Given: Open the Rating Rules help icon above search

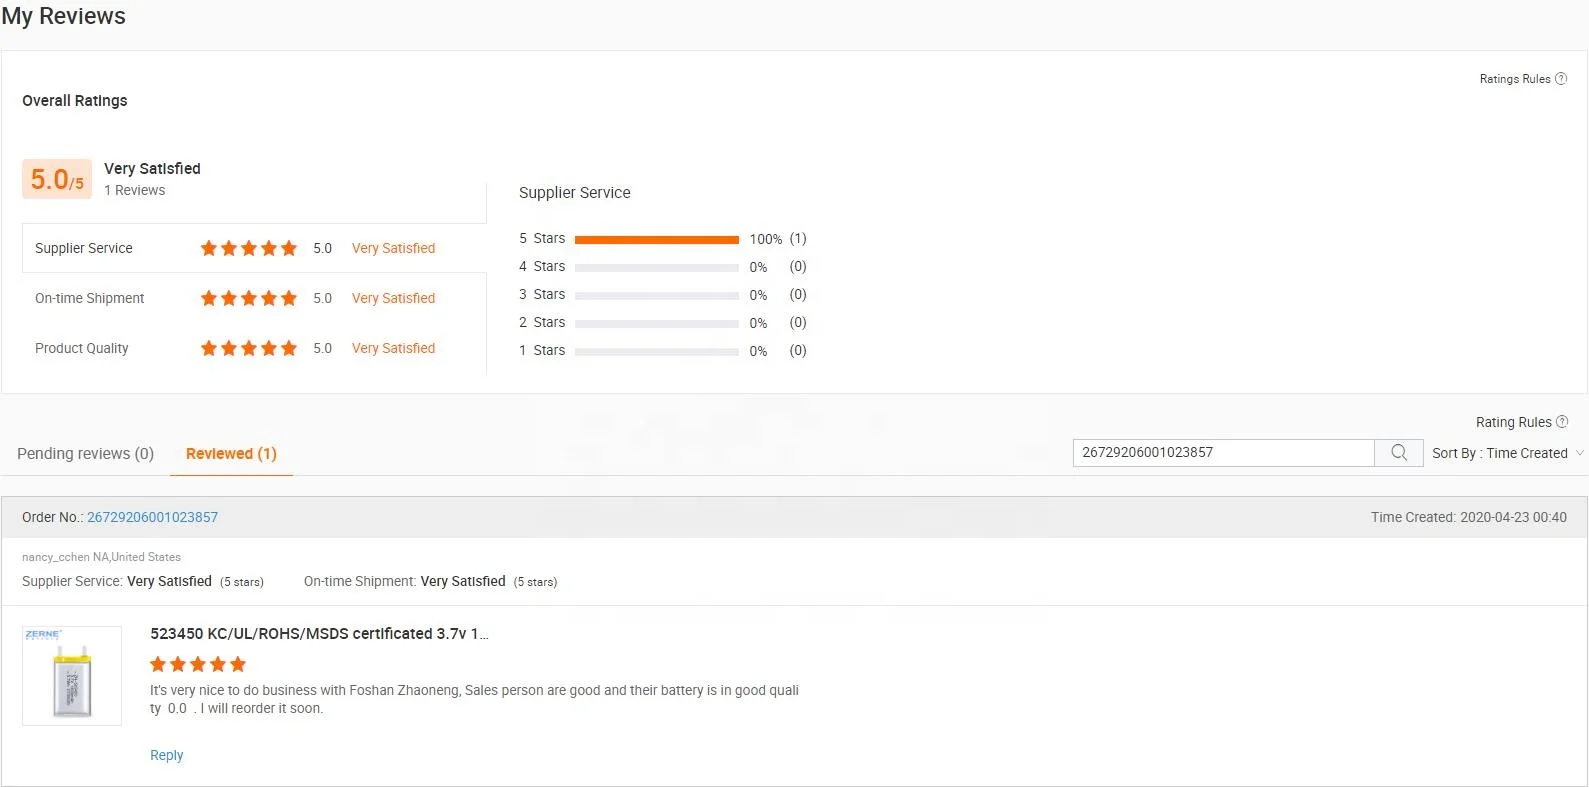Looking at the screenshot, I should [1562, 422].
